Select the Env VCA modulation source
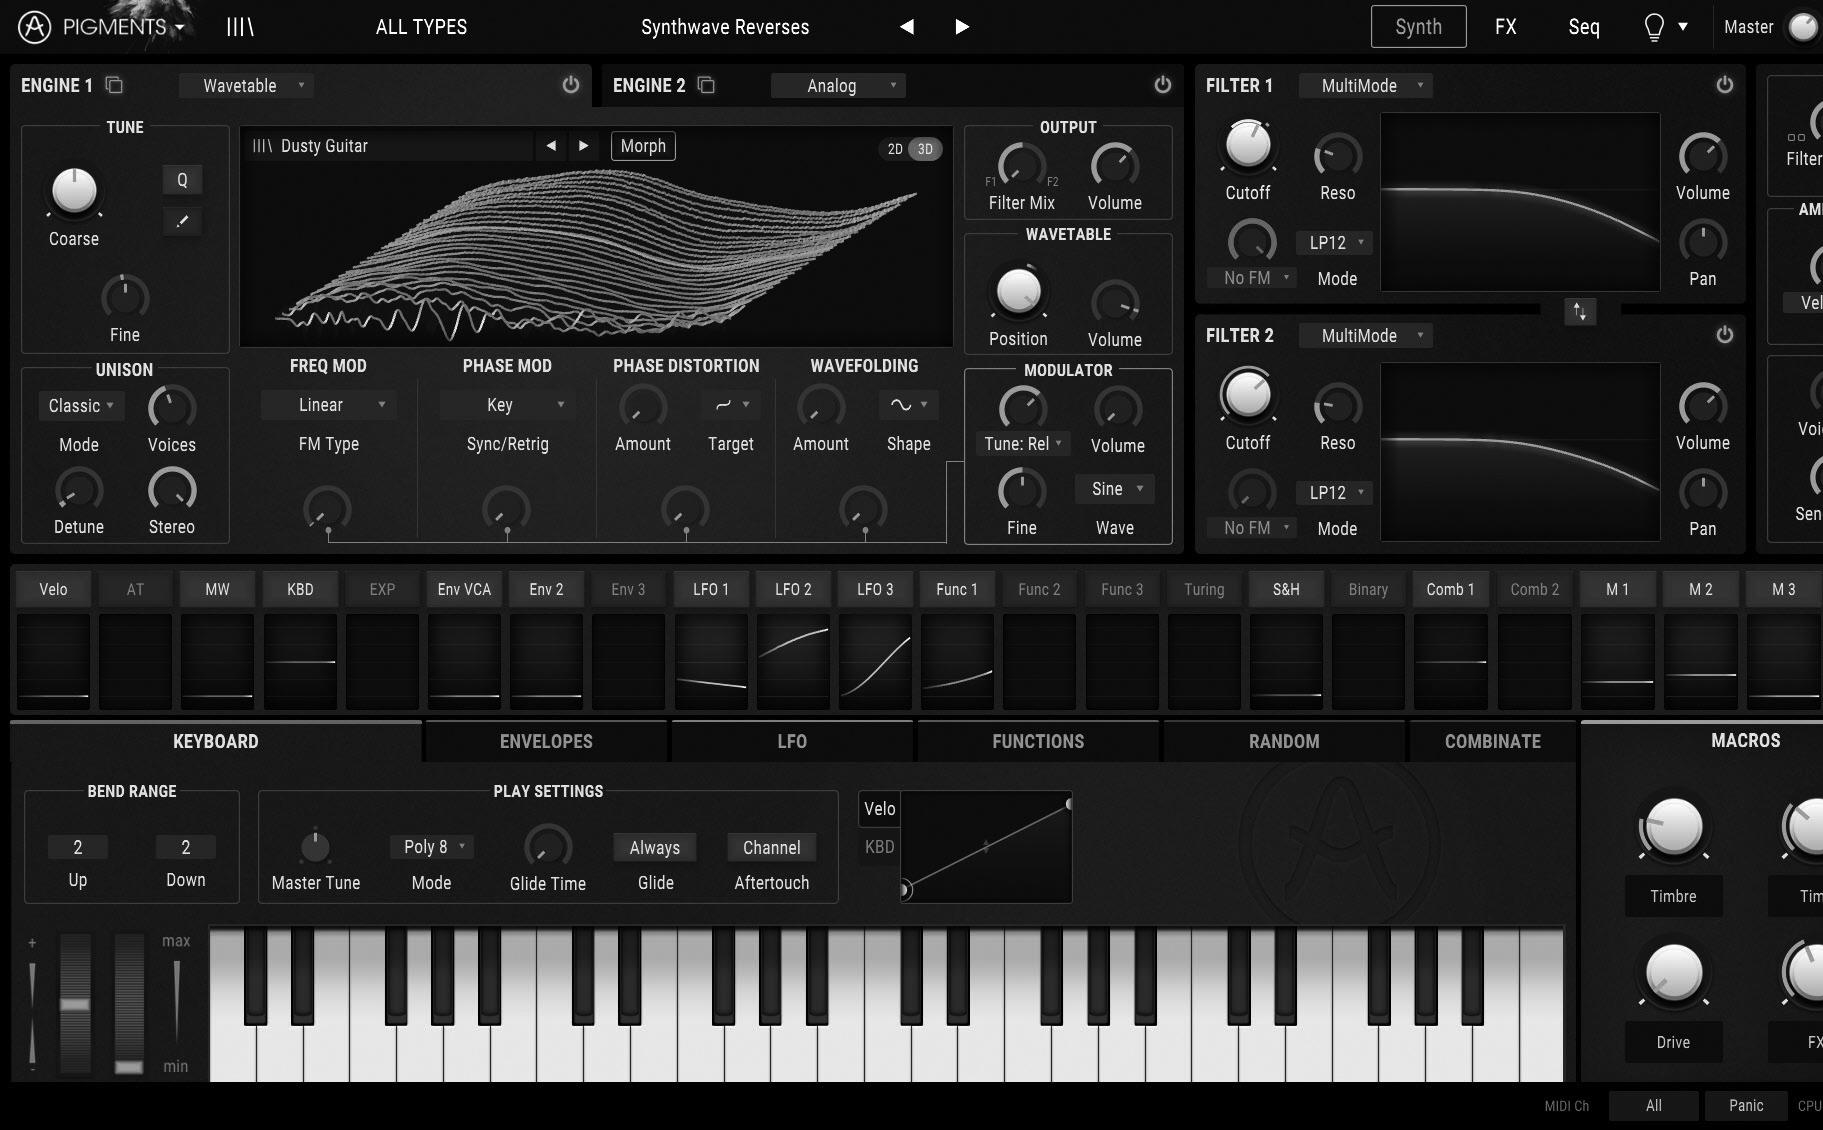The image size is (1823, 1130). tap(464, 589)
